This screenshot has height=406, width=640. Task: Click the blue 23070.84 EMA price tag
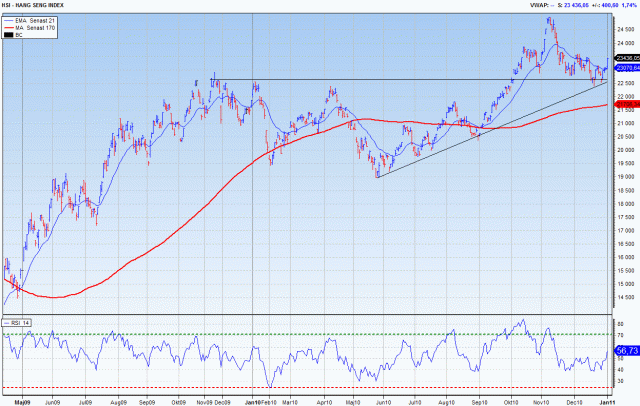click(x=625, y=68)
